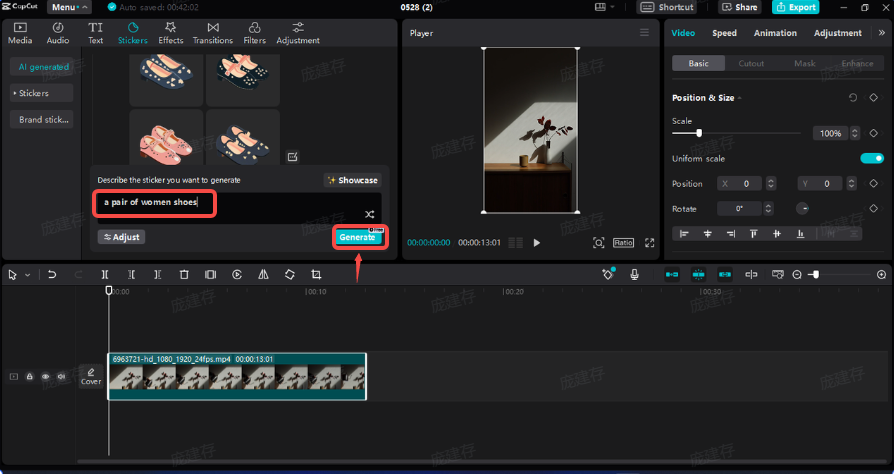Click the record voiceover microphone
The height and width of the screenshot is (474, 894).
coord(634,275)
